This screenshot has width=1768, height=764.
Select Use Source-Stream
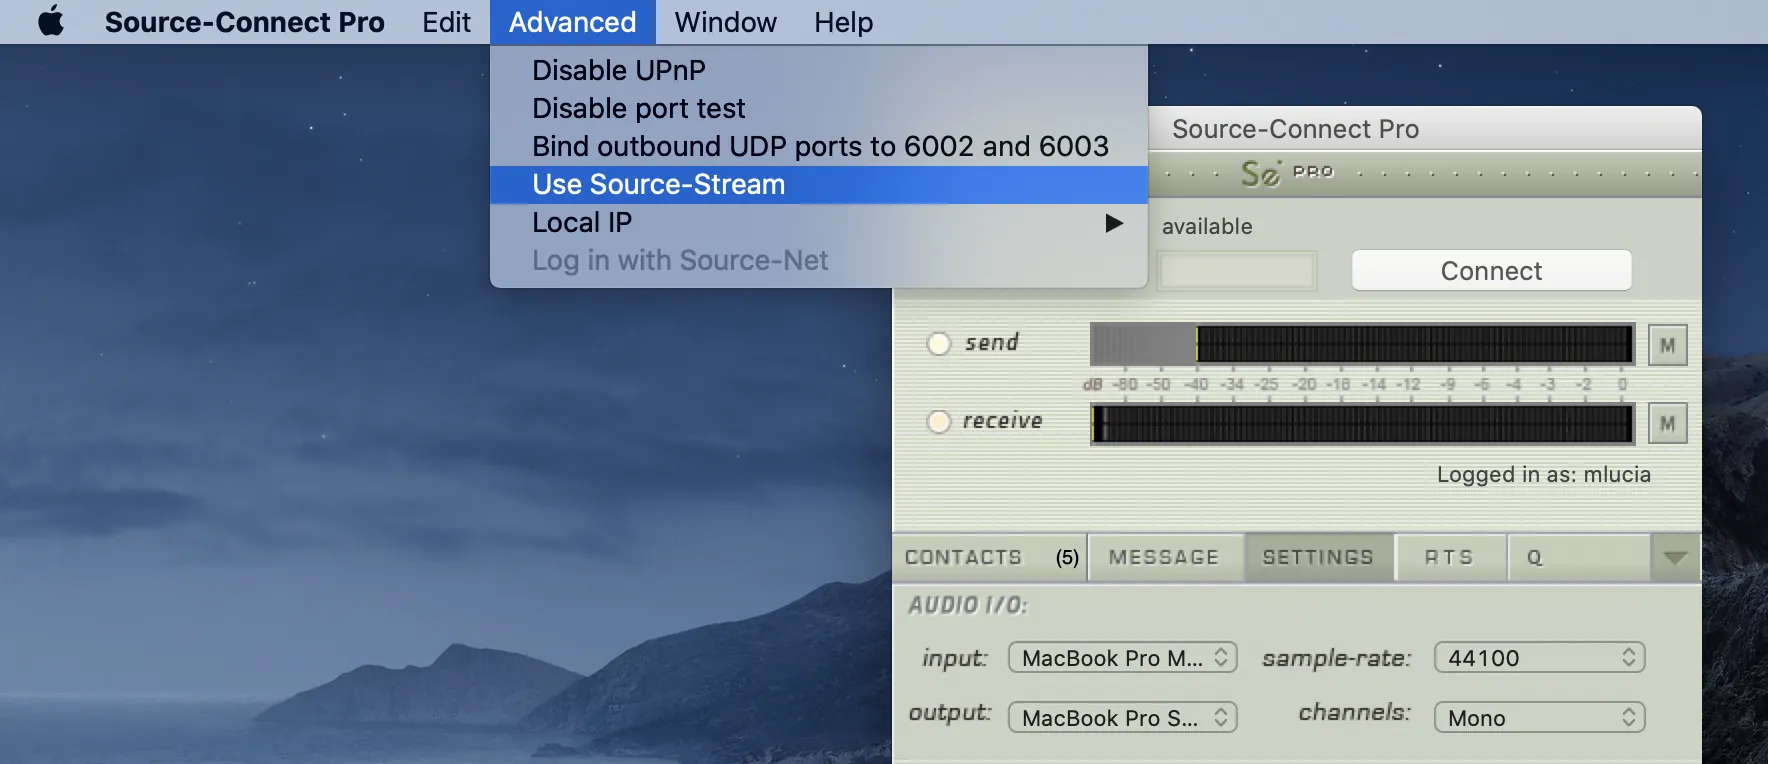[x=818, y=184]
